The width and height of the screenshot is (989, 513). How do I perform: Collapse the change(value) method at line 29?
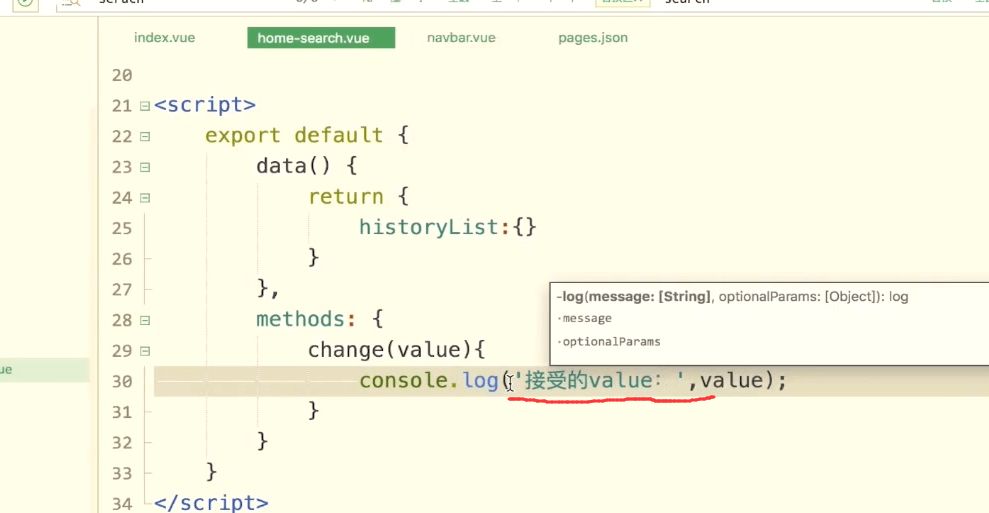(x=145, y=351)
